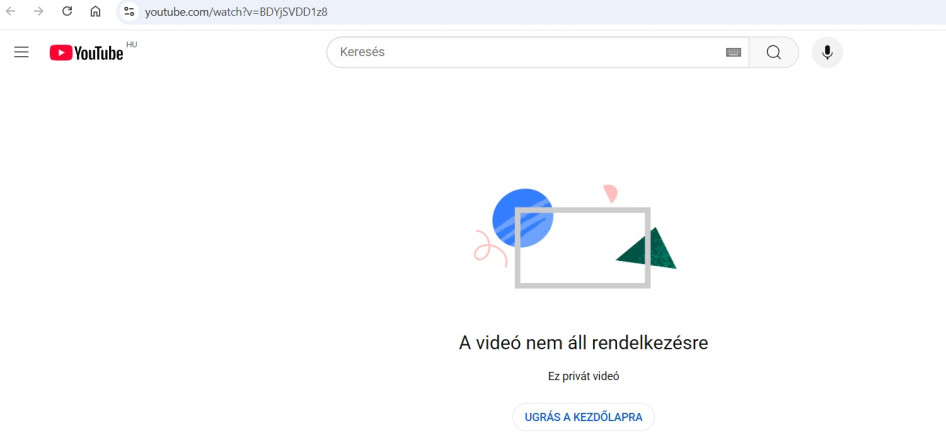Screen dimensions: 946x440
Task: Click the pink squiggle shape in the illustration
Action: tap(490, 248)
